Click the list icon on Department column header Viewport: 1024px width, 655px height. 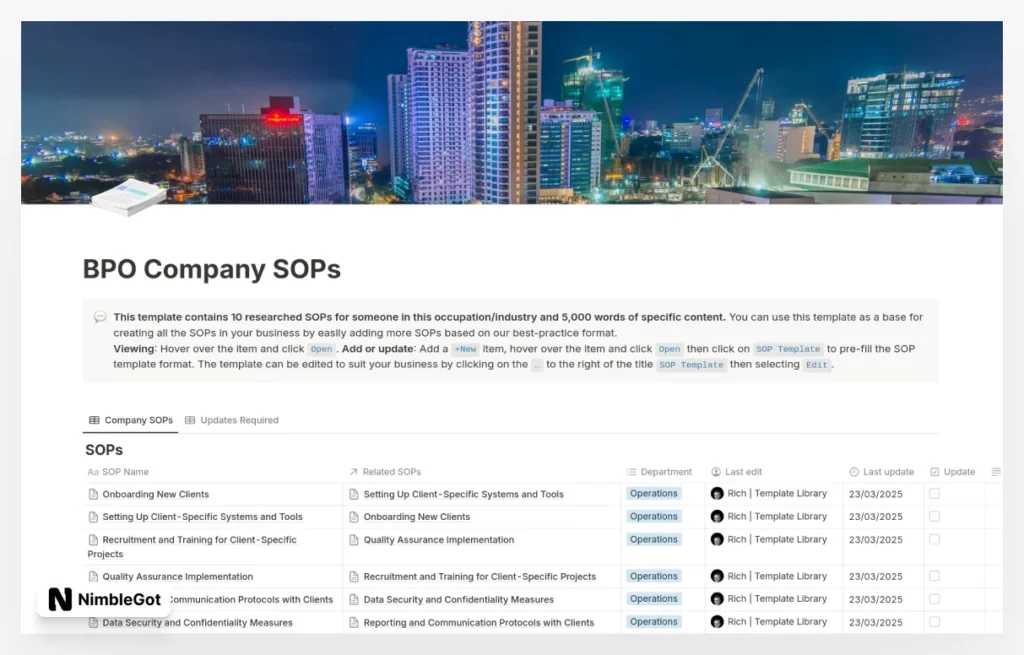(x=632, y=471)
